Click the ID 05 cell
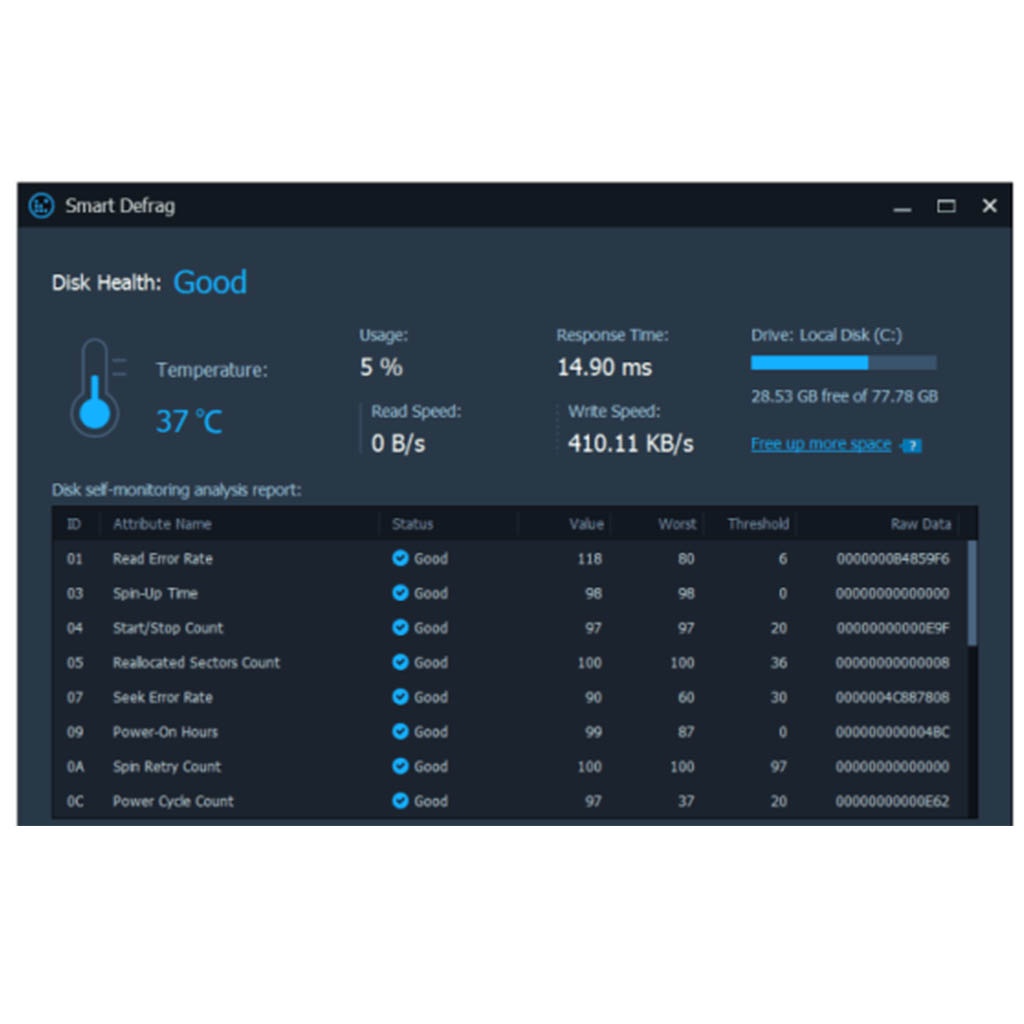Image resolution: width=1024 pixels, height=1024 pixels. (75, 663)
